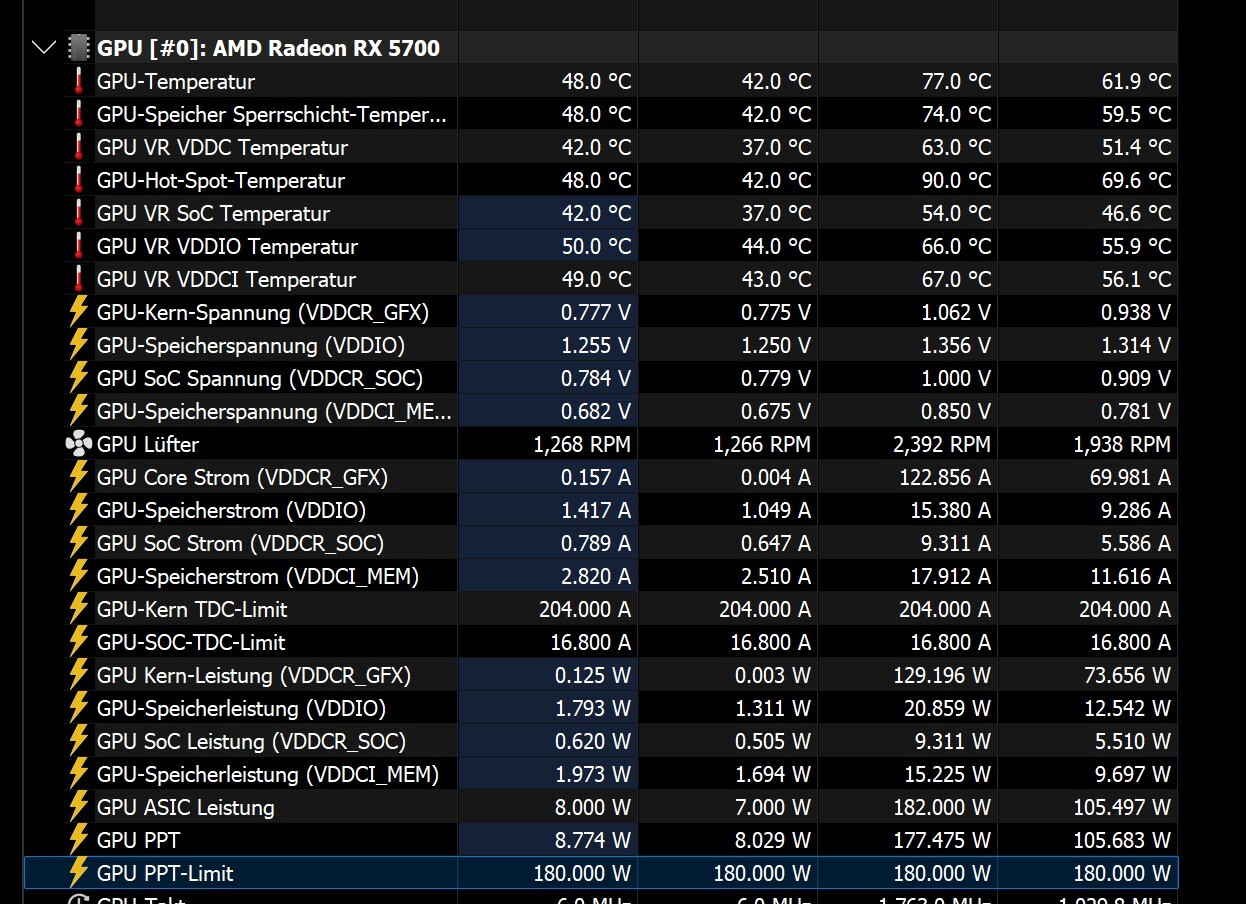Click the 2,392 RPM maximum fan value
The height and width of the screenshot is (904, 1246).
point(941,444)
